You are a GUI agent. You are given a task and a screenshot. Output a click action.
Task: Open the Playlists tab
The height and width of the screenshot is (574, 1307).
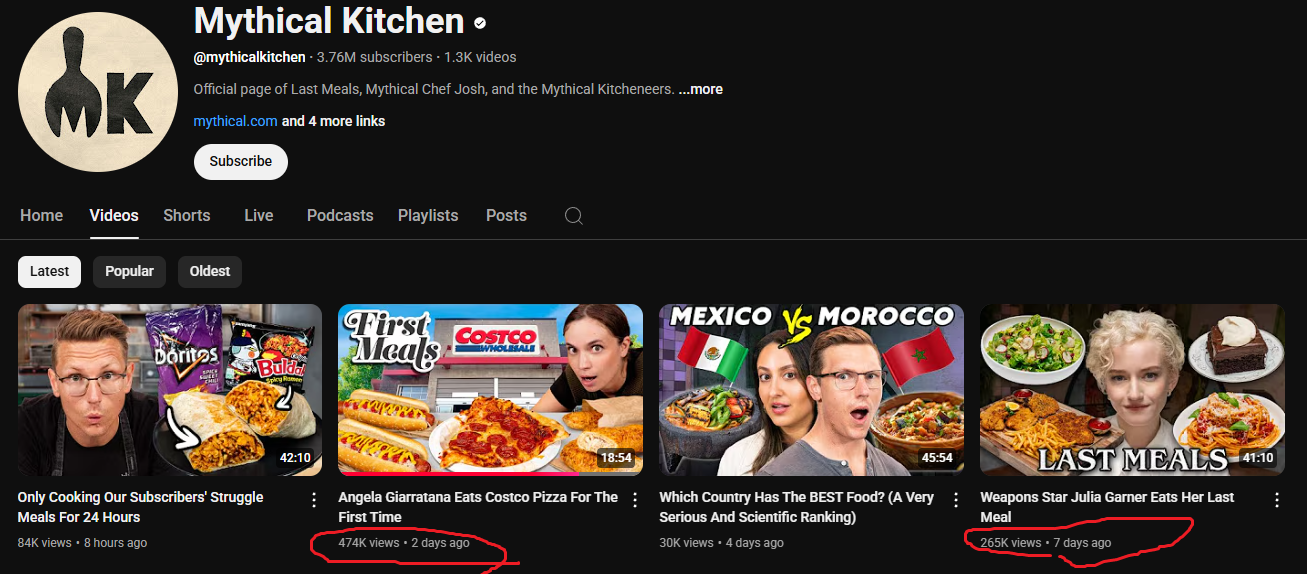428,215
